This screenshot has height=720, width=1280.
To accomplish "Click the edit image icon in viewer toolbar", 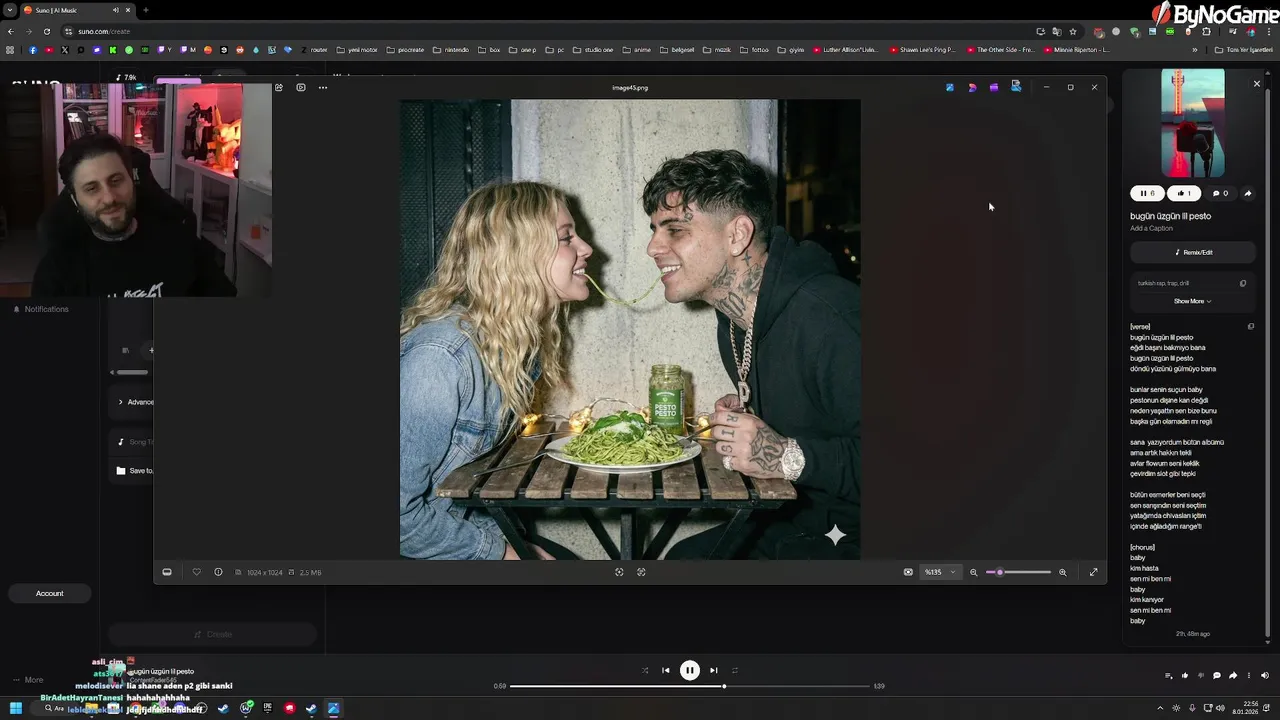I will pyautogui.click(x=279, y=88).
